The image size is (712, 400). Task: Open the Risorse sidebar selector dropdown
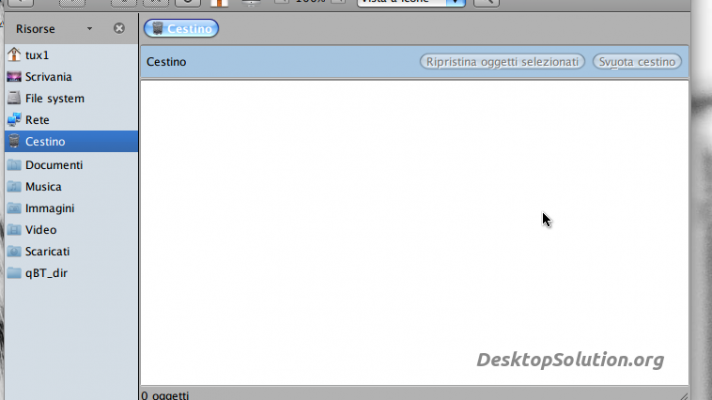pos(54,29)
